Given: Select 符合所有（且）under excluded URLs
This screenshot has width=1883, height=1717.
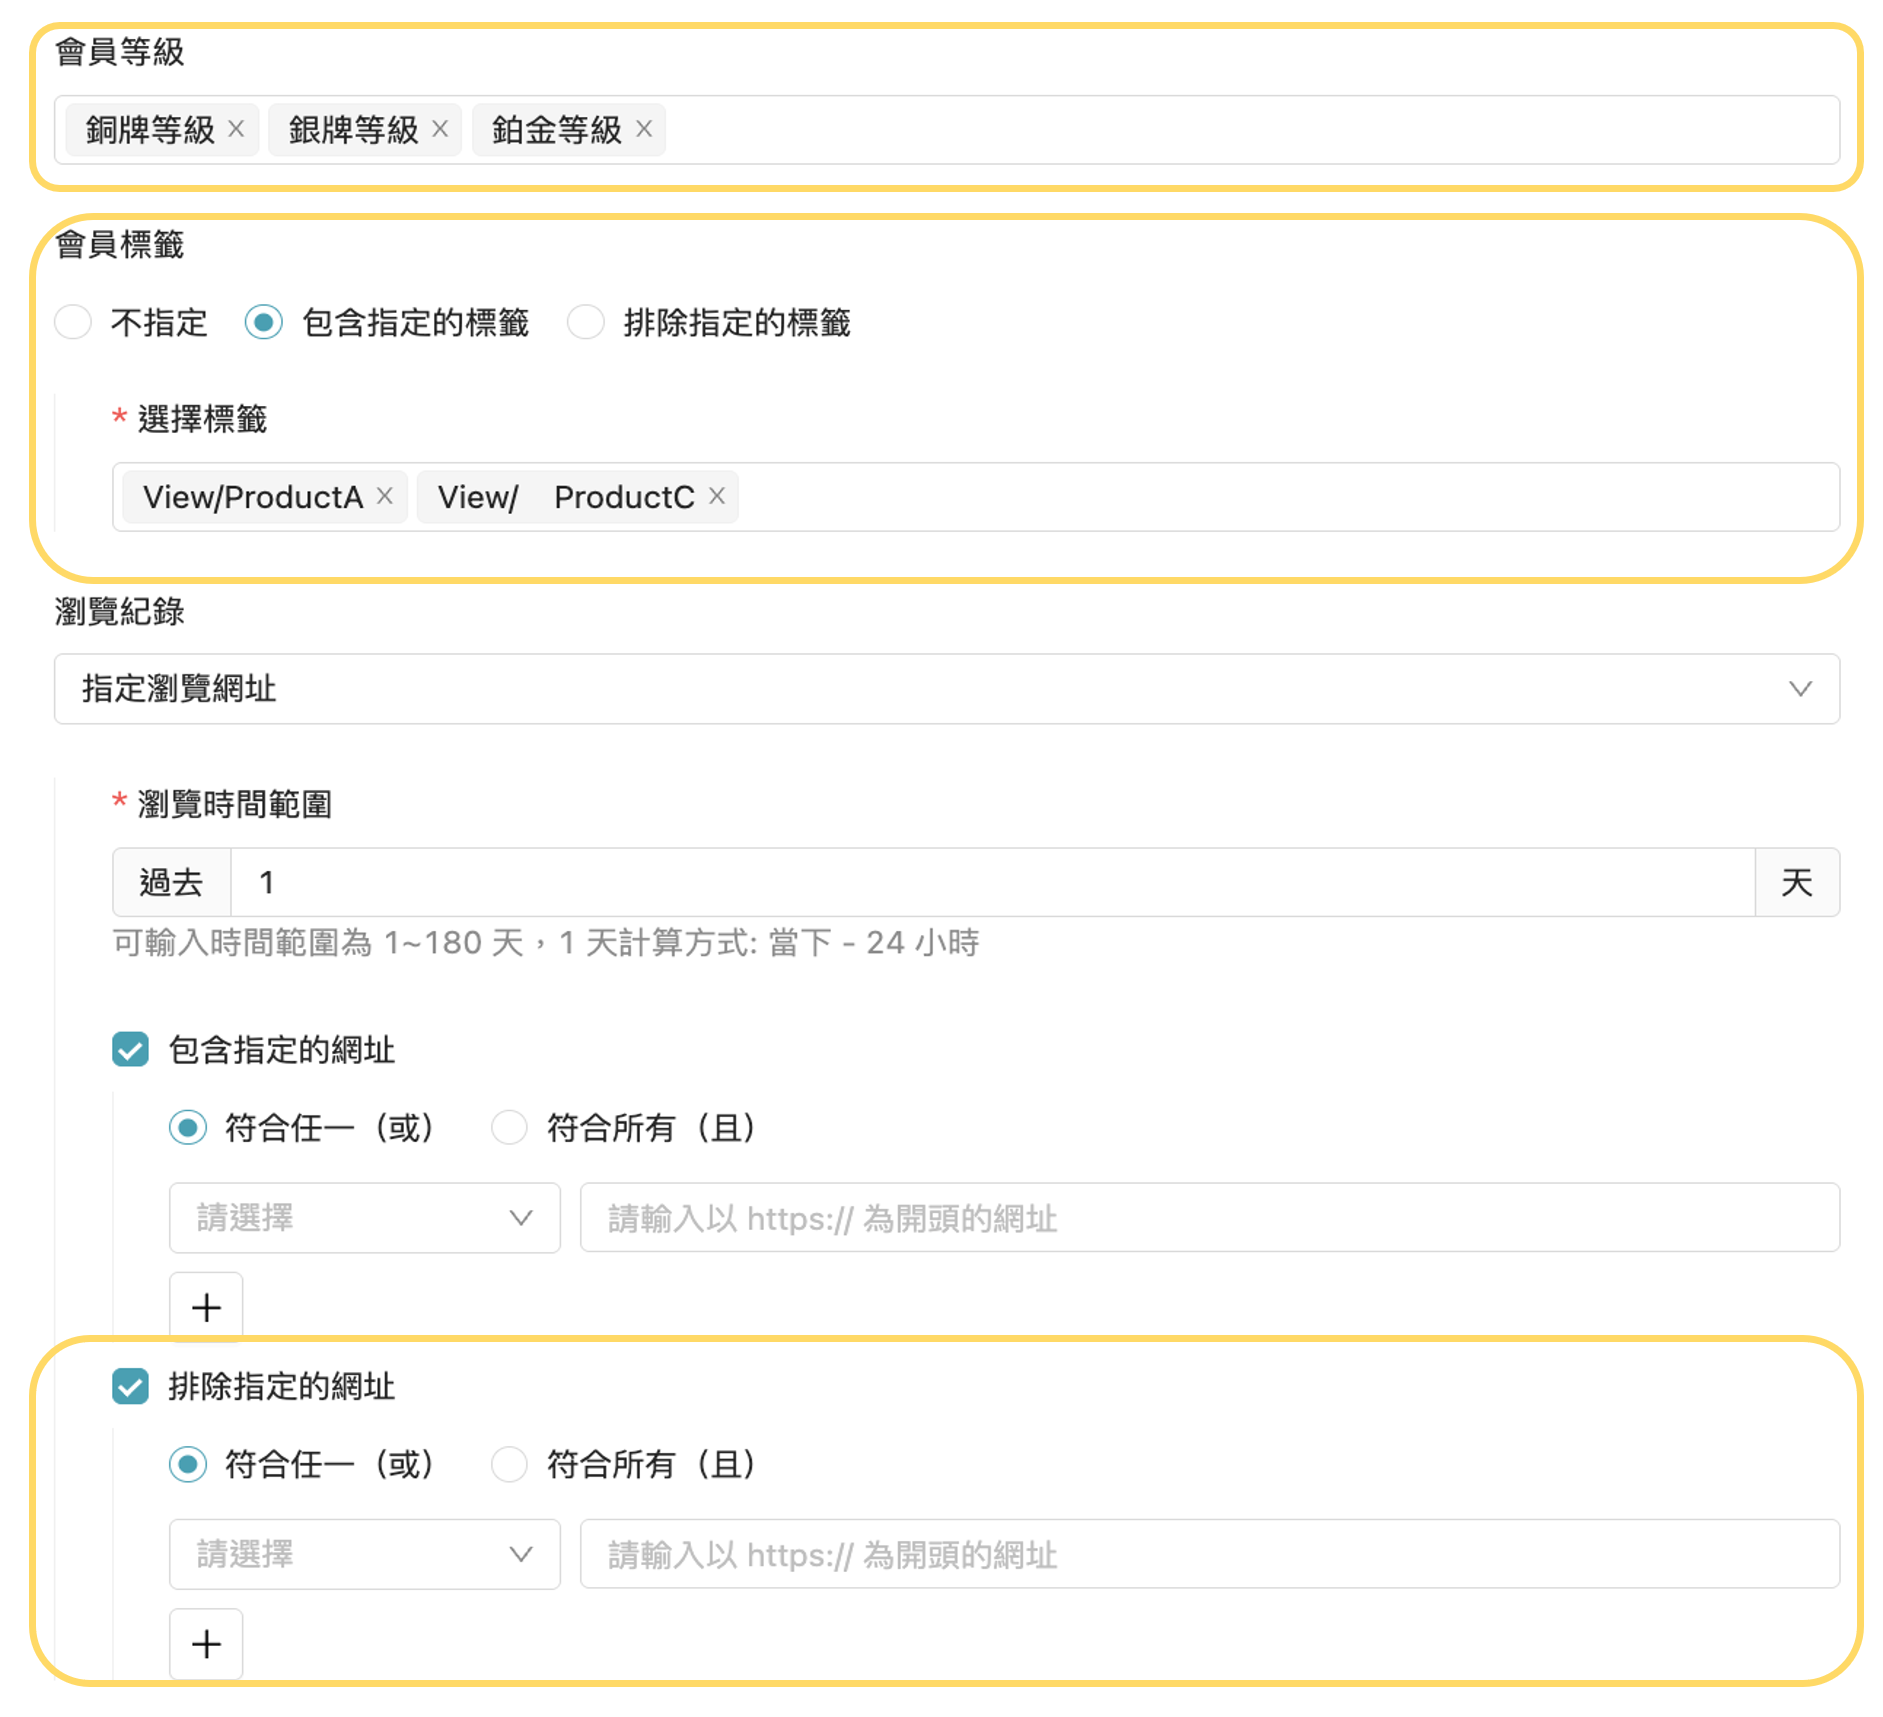Looking at the screenshot, I should [x=509, y=1464].
